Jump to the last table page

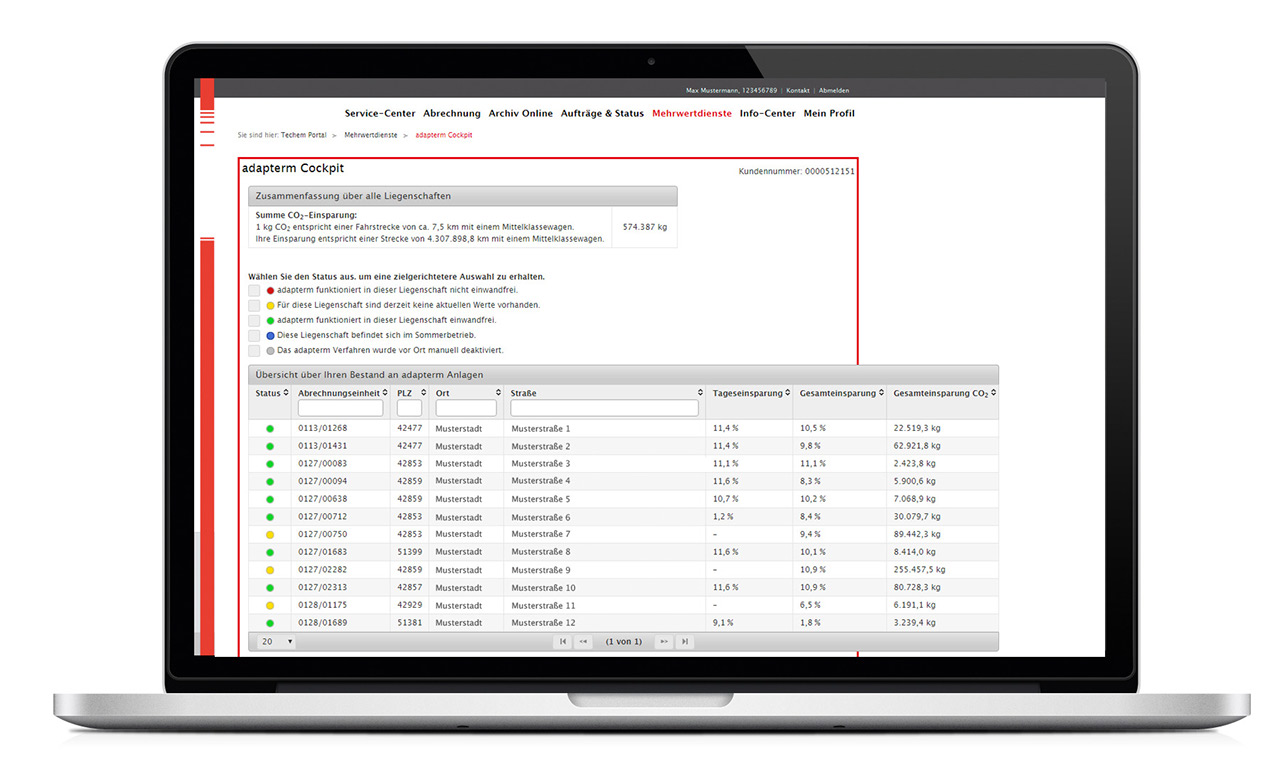tap(684, 642)
